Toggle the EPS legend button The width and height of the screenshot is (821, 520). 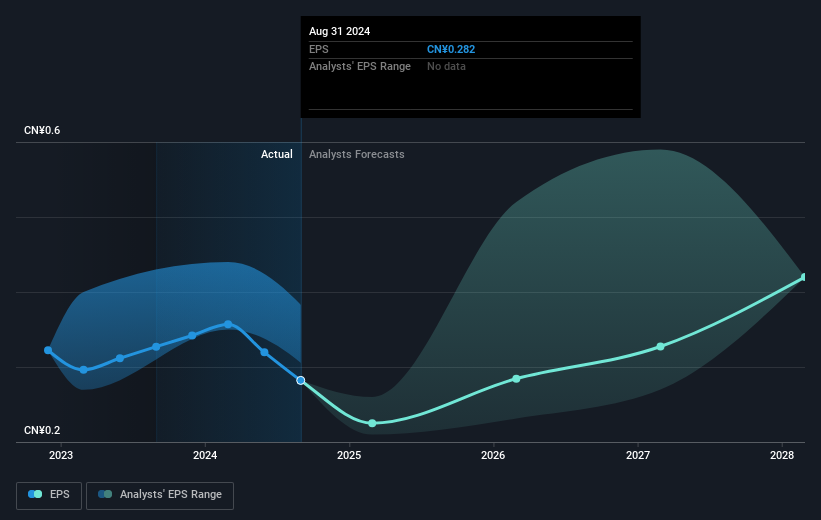pos(49,495)
